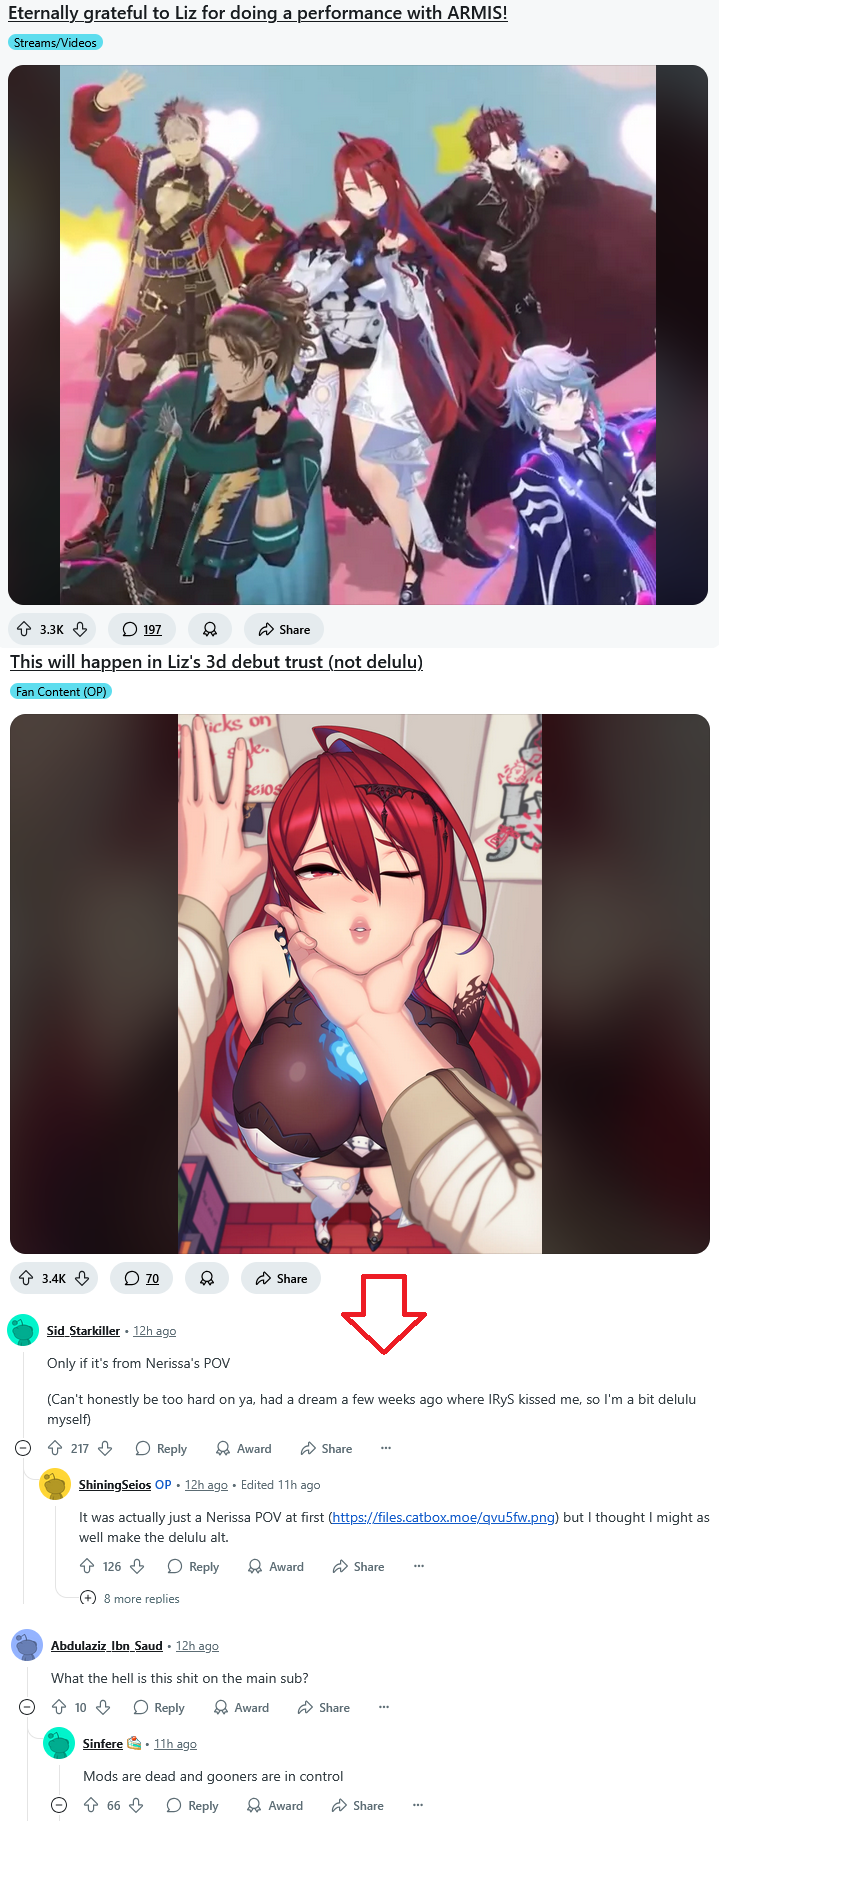Viewport: 854px width, 1892px height.
Task: Reply to Abdulaziz_Ibn_Saud's comment
Action: coord(160,1707)
